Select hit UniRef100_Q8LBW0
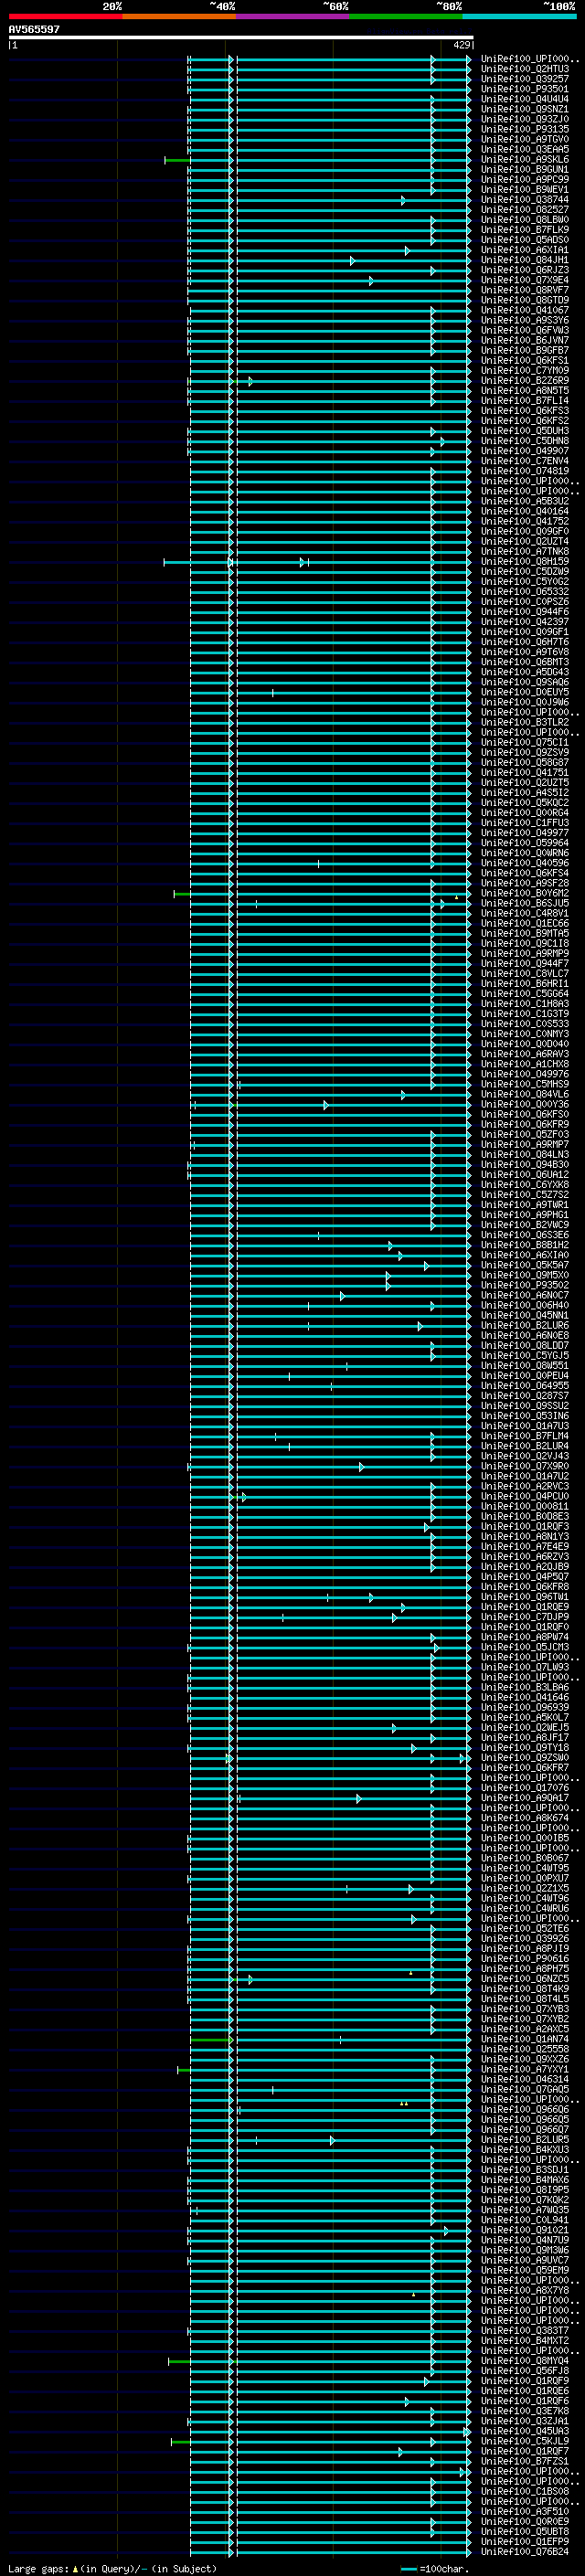The width and height of the screenshot is (585, 2576). click(x=525, y=220)
